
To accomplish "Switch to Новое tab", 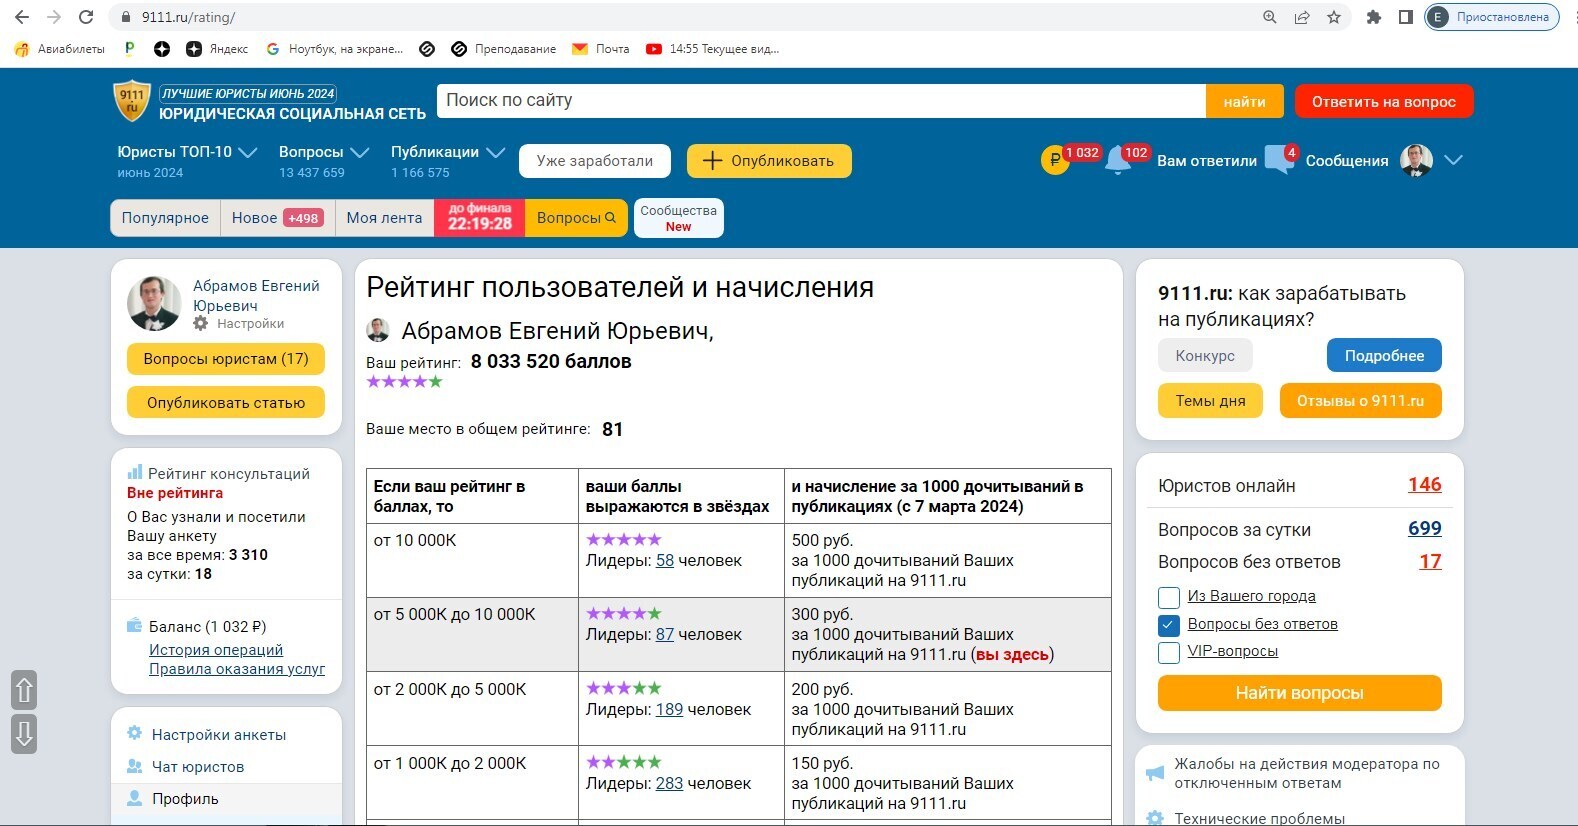I will coord(277,218).
